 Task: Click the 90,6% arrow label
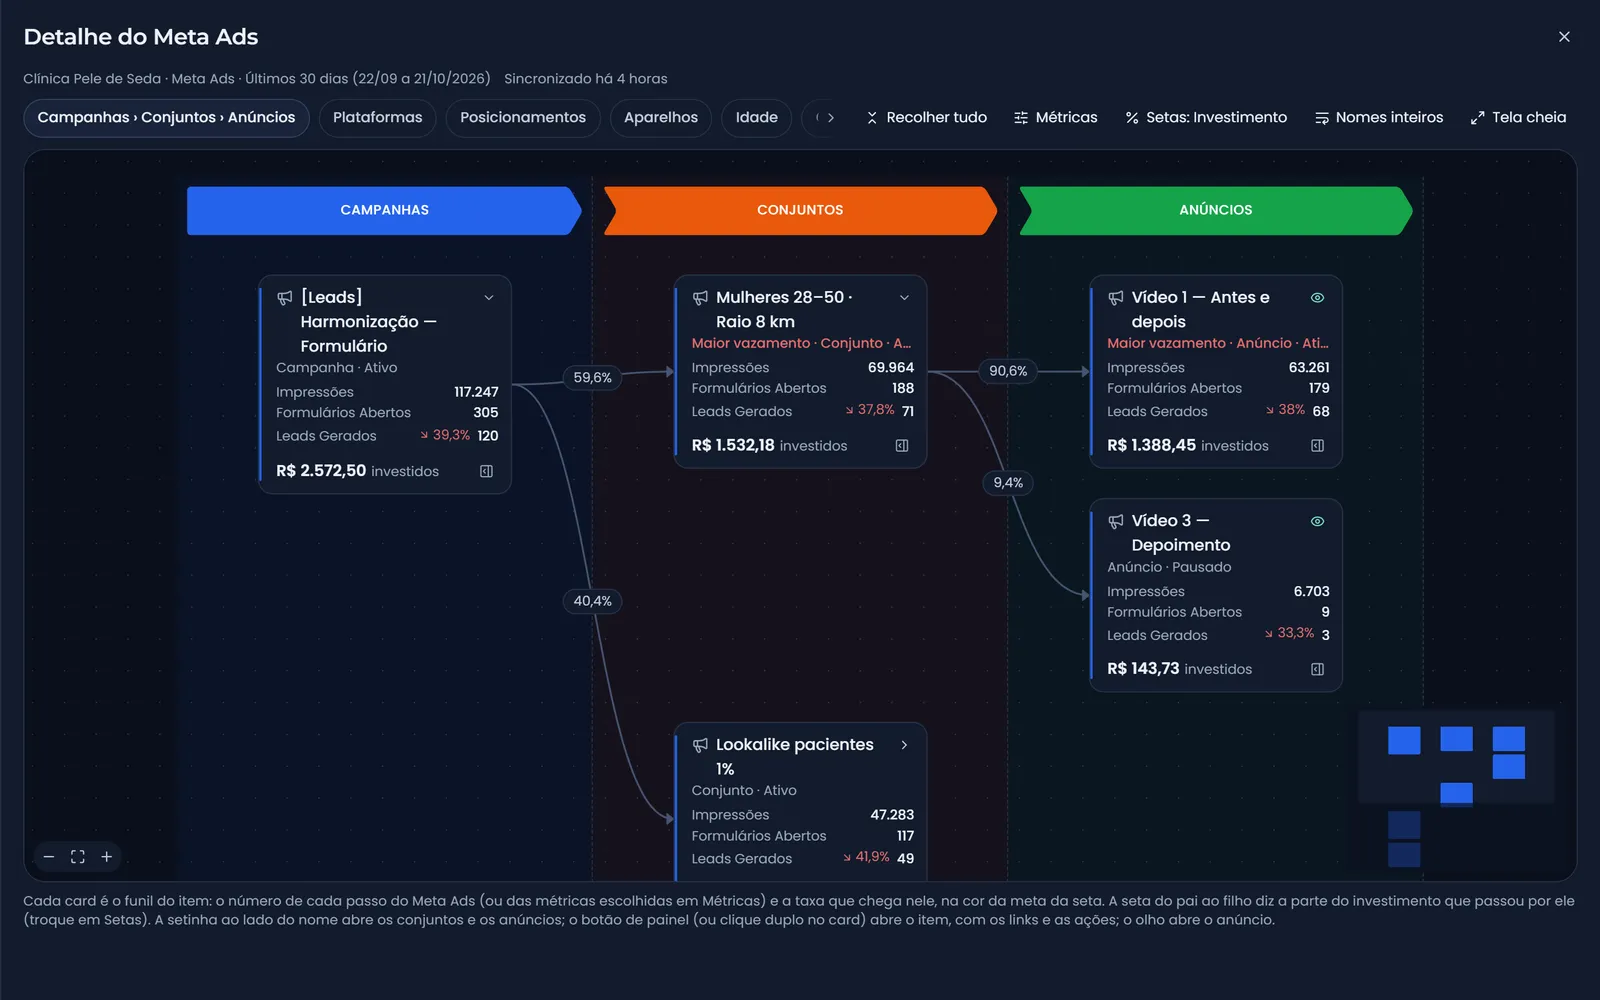[x=1008, y=371]
